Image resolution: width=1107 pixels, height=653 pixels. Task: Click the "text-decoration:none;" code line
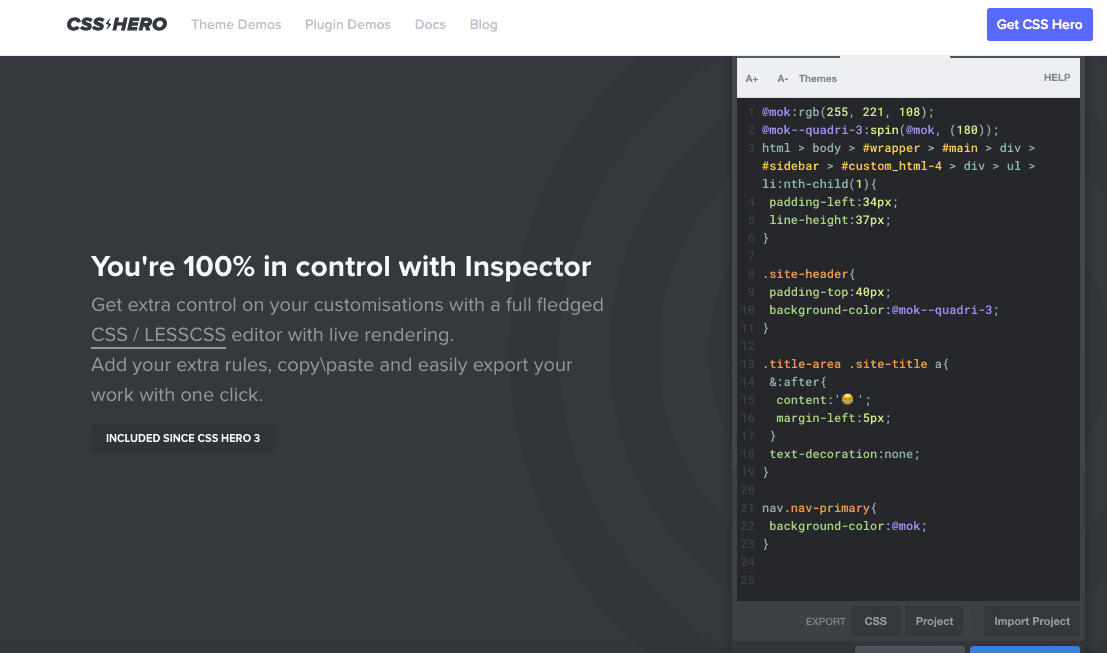click(x=844, y=454)
